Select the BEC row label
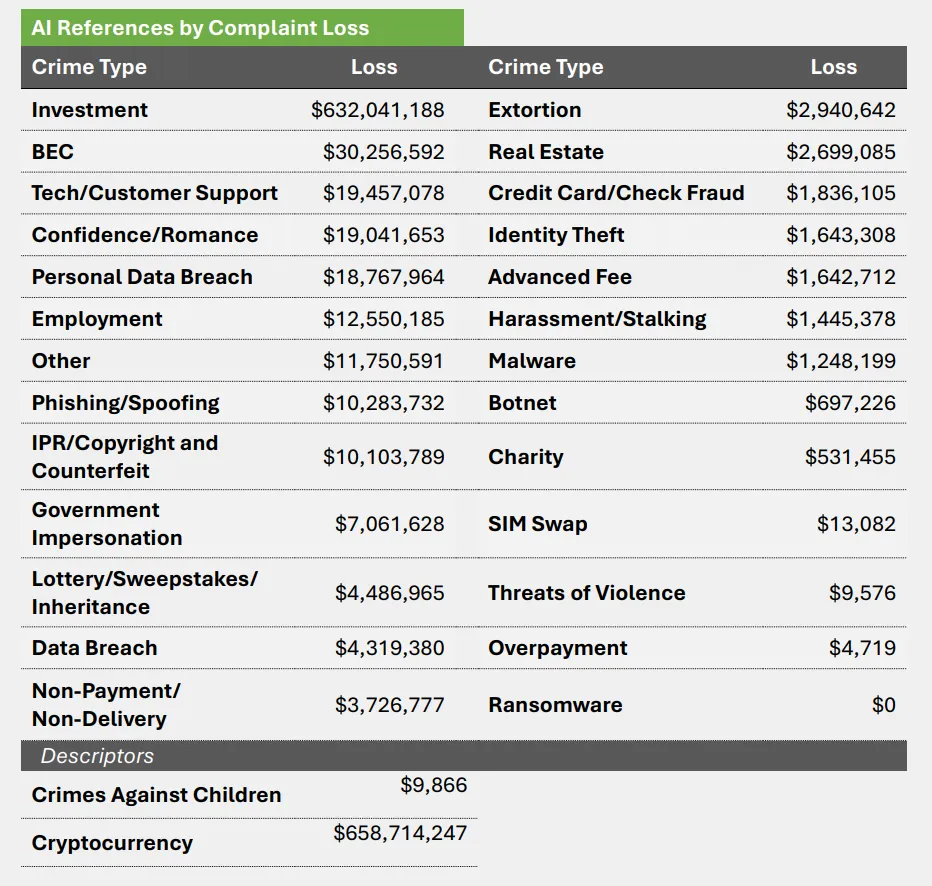The height and width of the screenshot is (886, 932). point(53,152)
